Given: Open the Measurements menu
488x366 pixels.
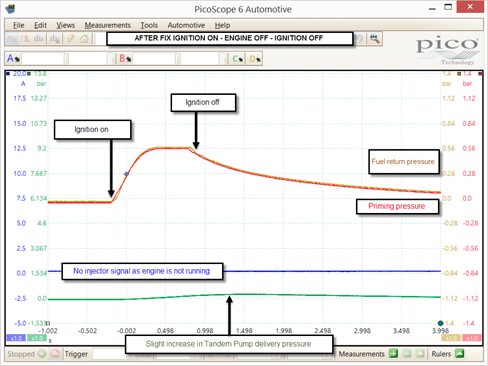Looking at the screenshot, I should pos(107,25).
